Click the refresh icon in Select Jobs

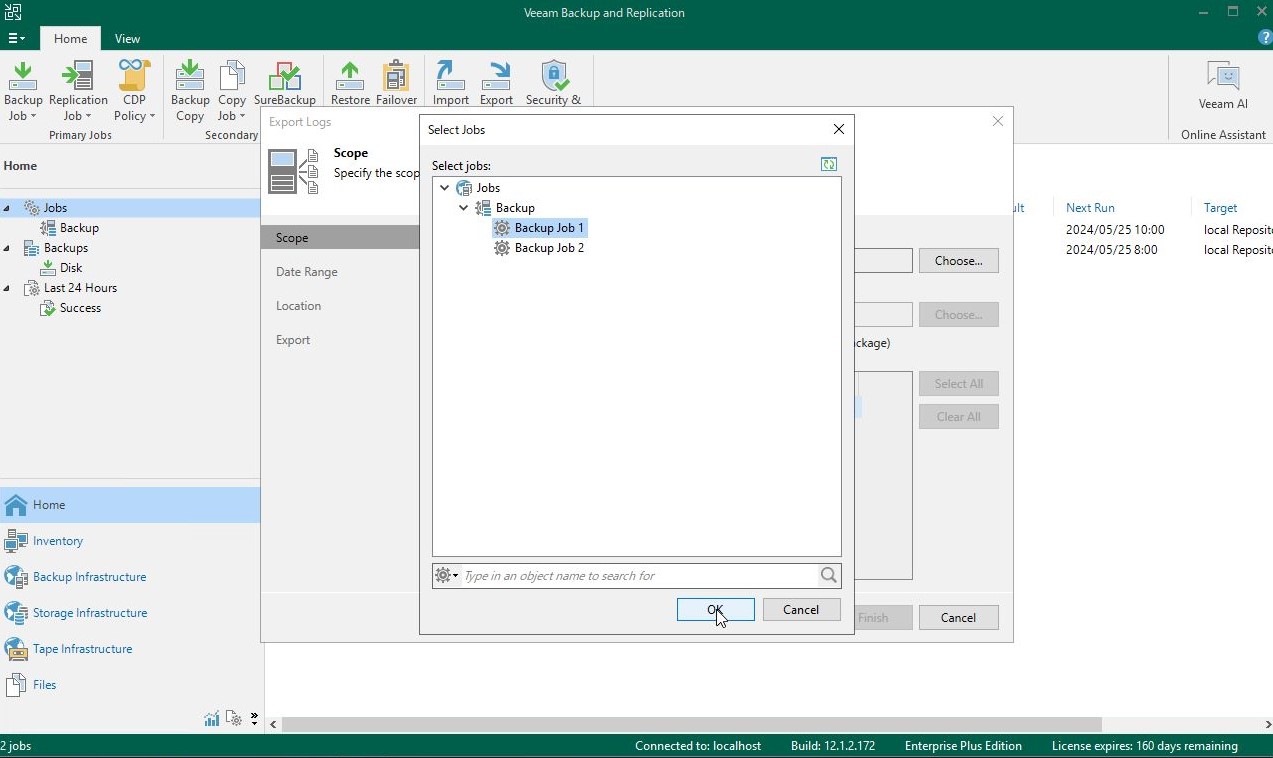pyautogui.click(x=829, y=164)
